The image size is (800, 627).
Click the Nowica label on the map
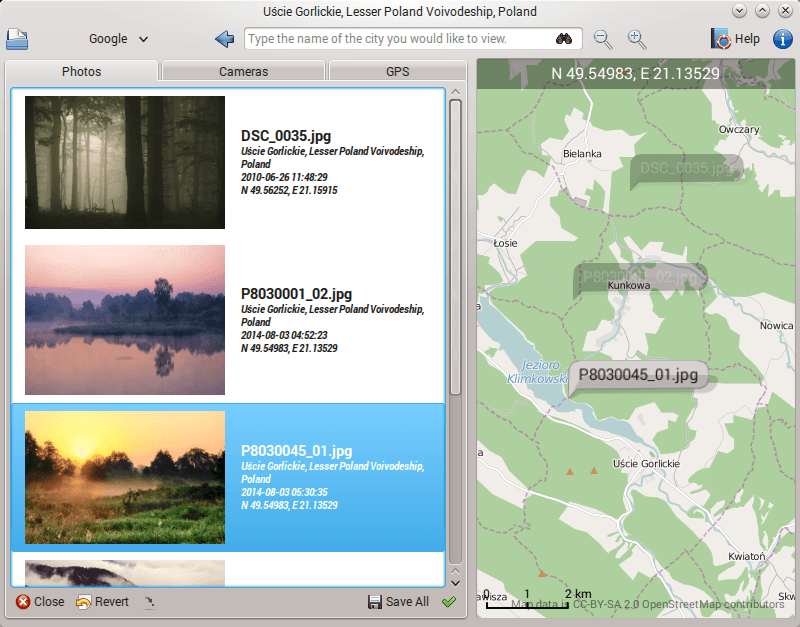pyautogui.click(x=777, y=325)
